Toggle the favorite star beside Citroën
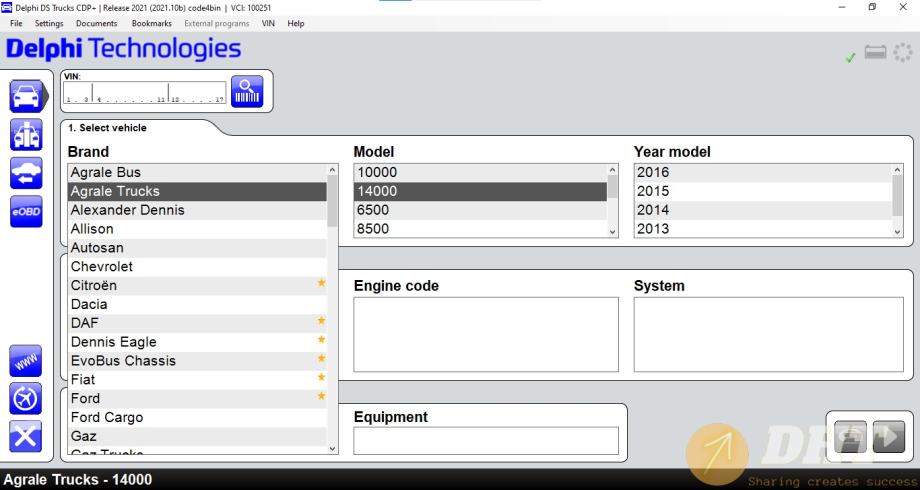Viewport: 920px width, 490px height. (322, 283)
